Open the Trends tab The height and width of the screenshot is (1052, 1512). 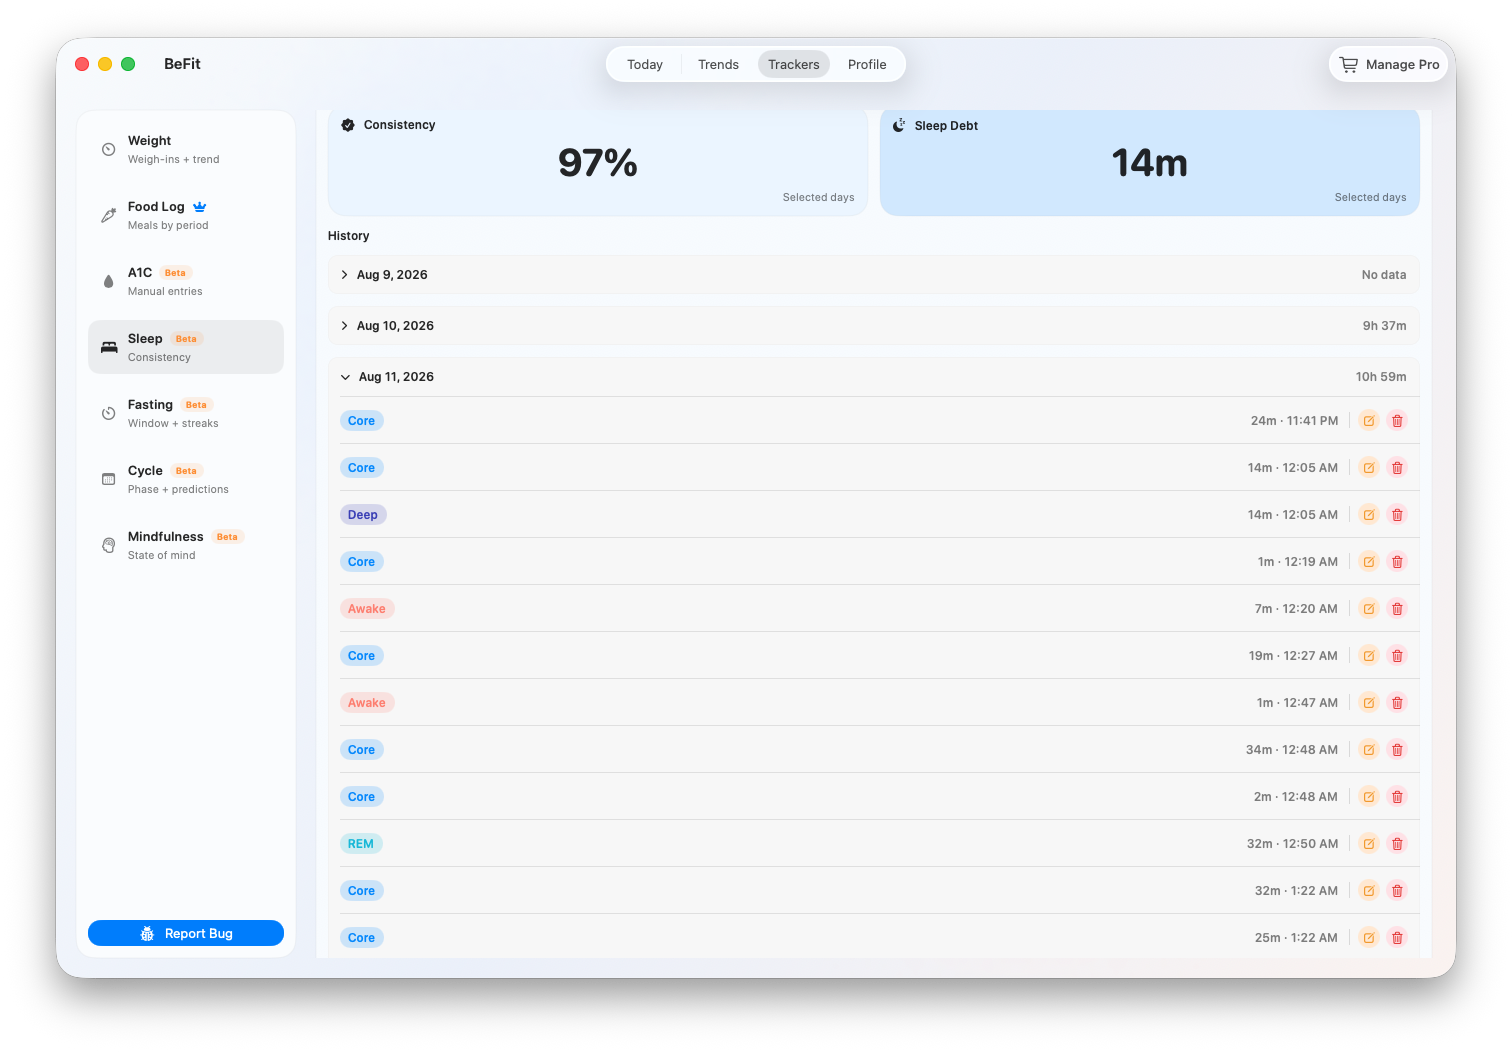(x=718, y=64)
